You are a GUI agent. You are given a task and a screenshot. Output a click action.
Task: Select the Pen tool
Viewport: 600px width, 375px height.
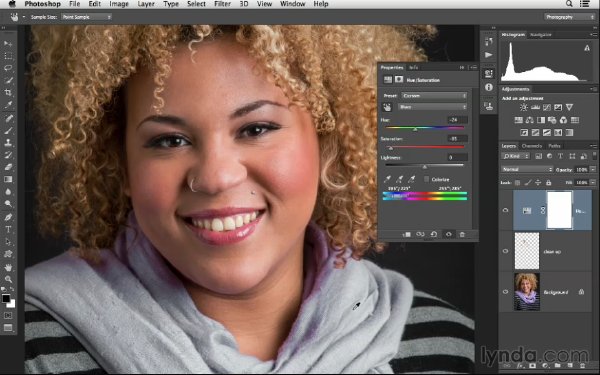tap(8, 217)
